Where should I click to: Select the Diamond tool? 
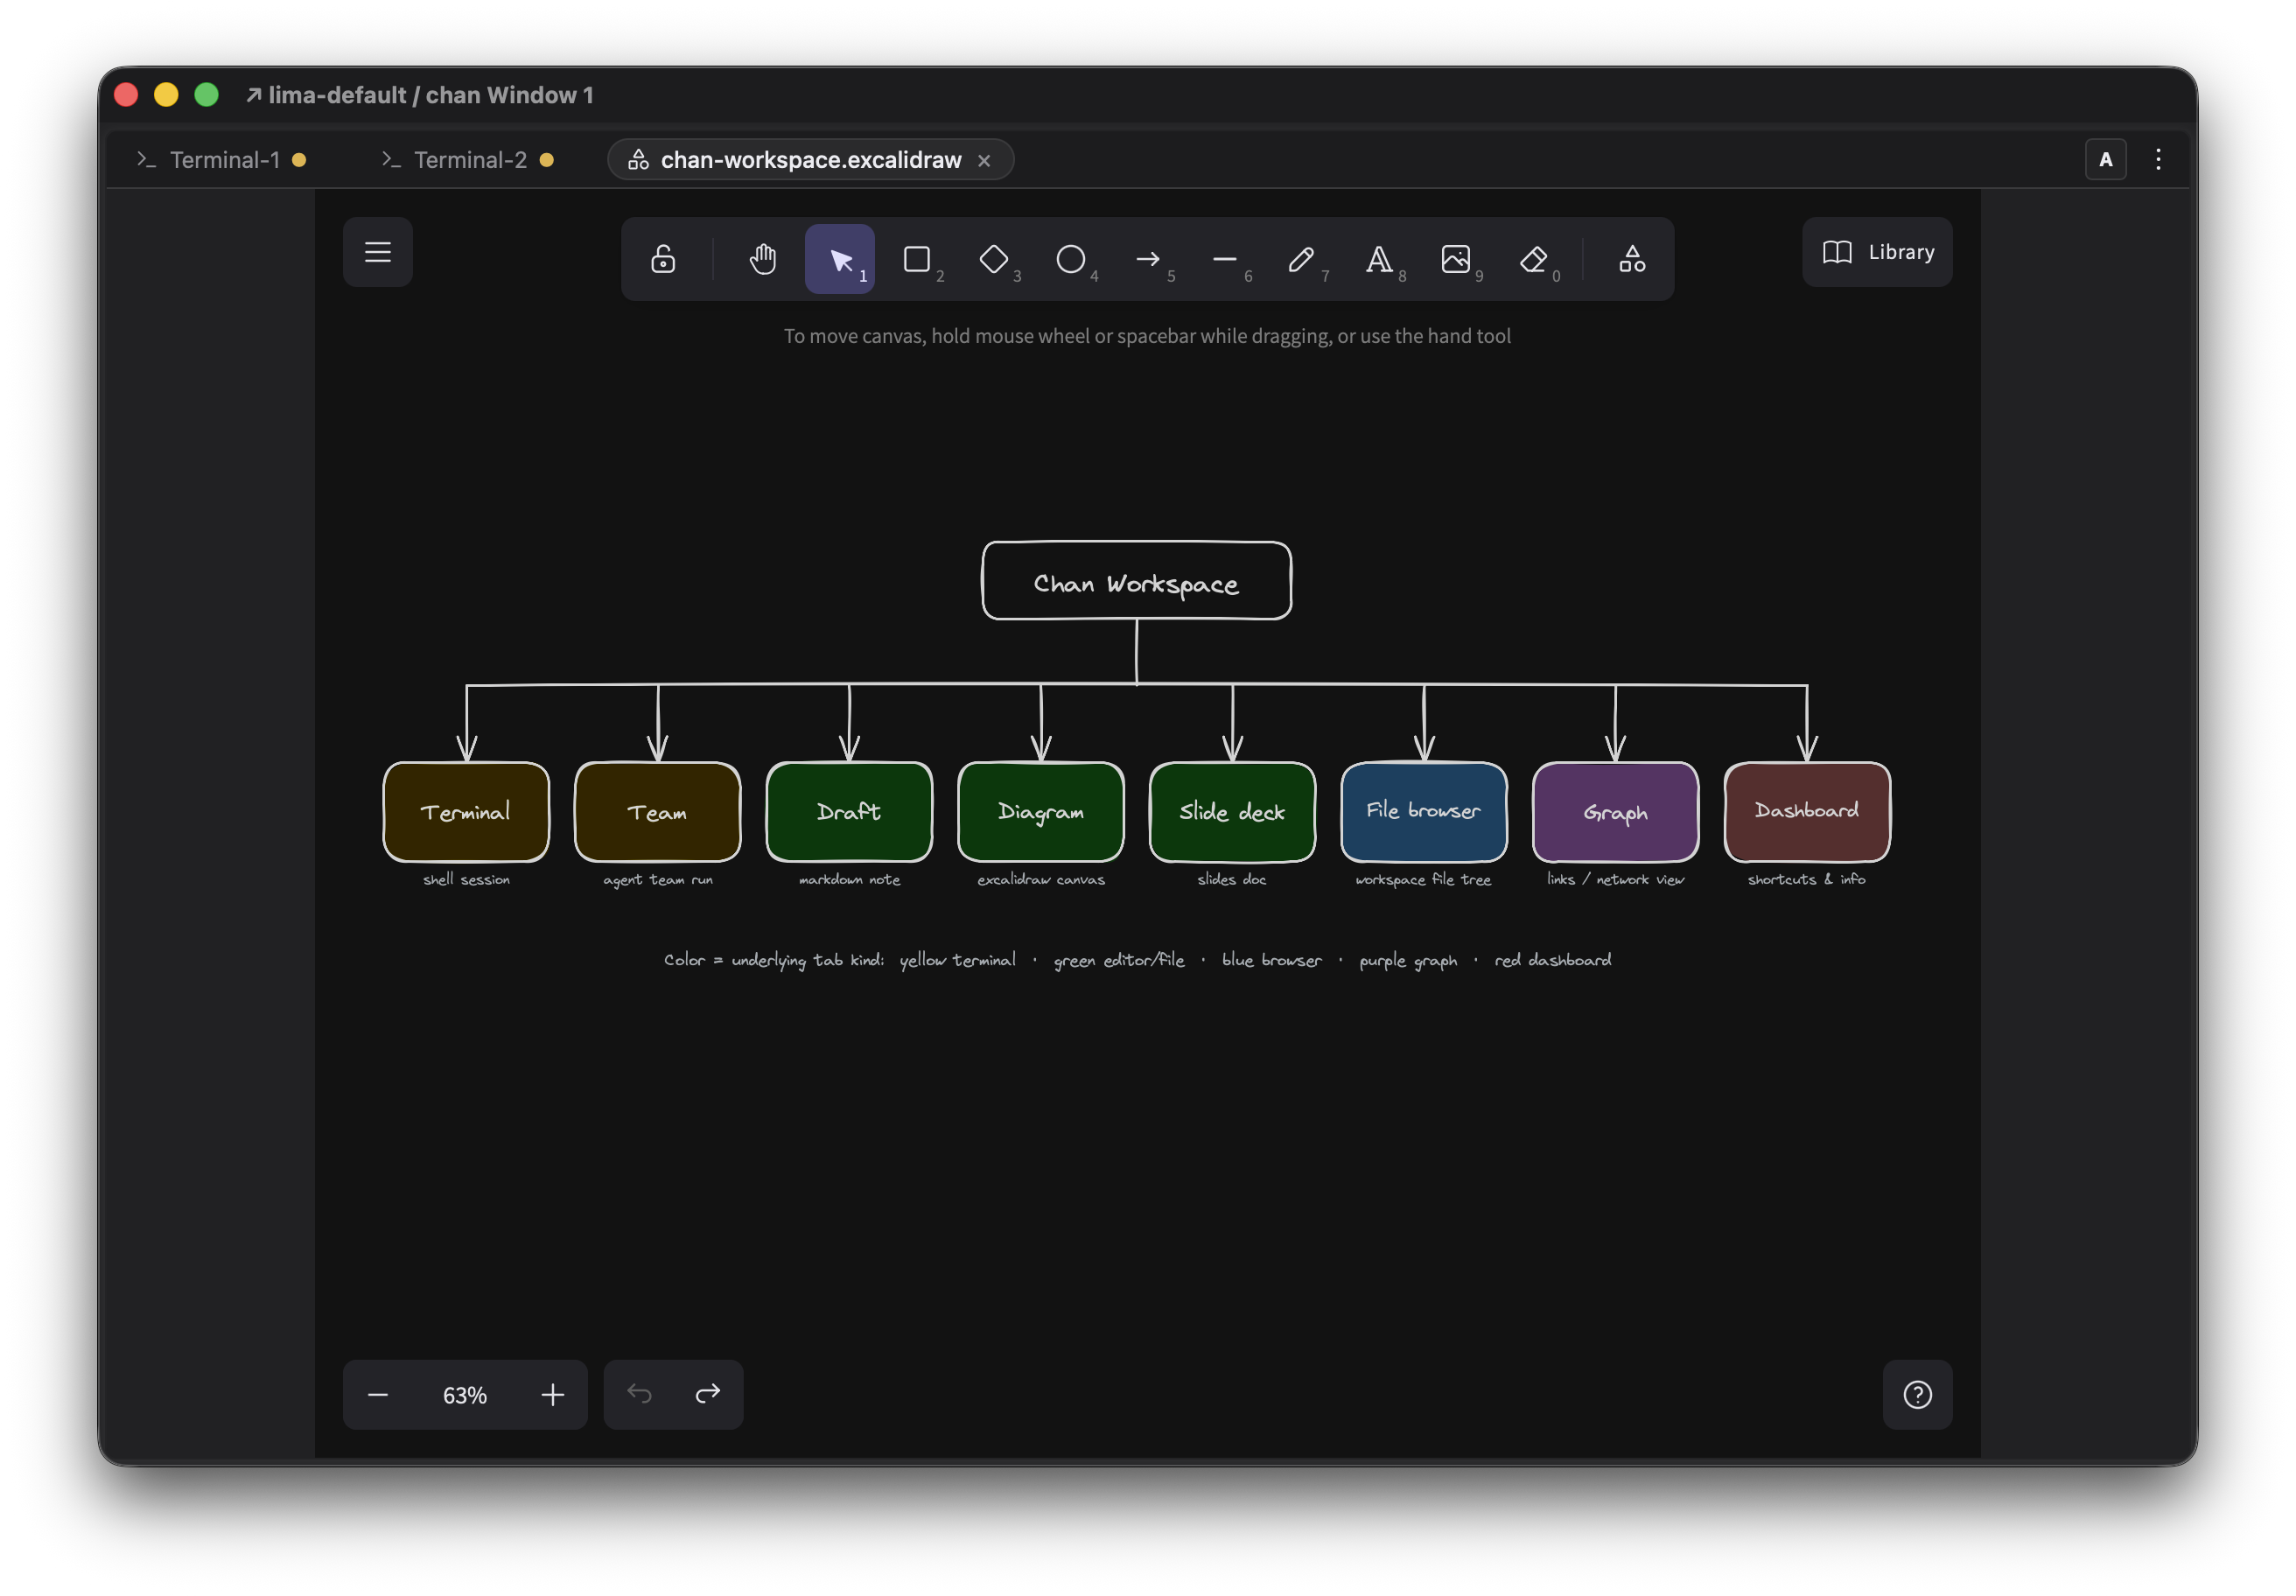pyautogui.click(x=994, y=259)
